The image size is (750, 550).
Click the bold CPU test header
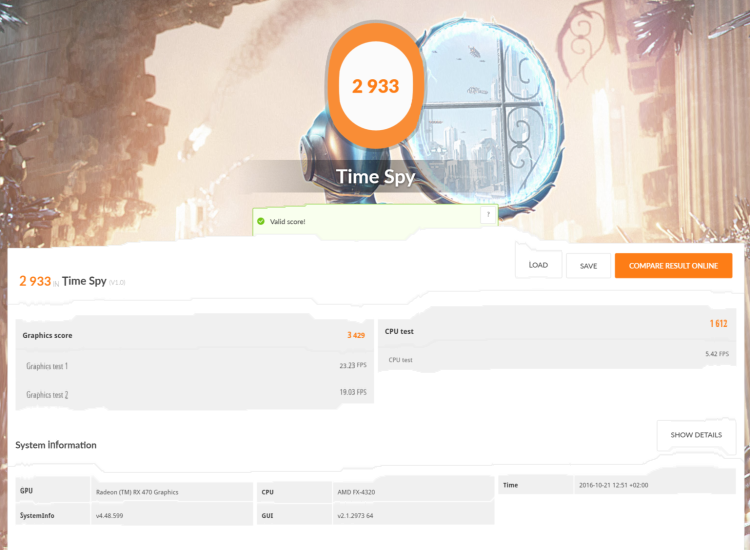(x=399, y=331)
